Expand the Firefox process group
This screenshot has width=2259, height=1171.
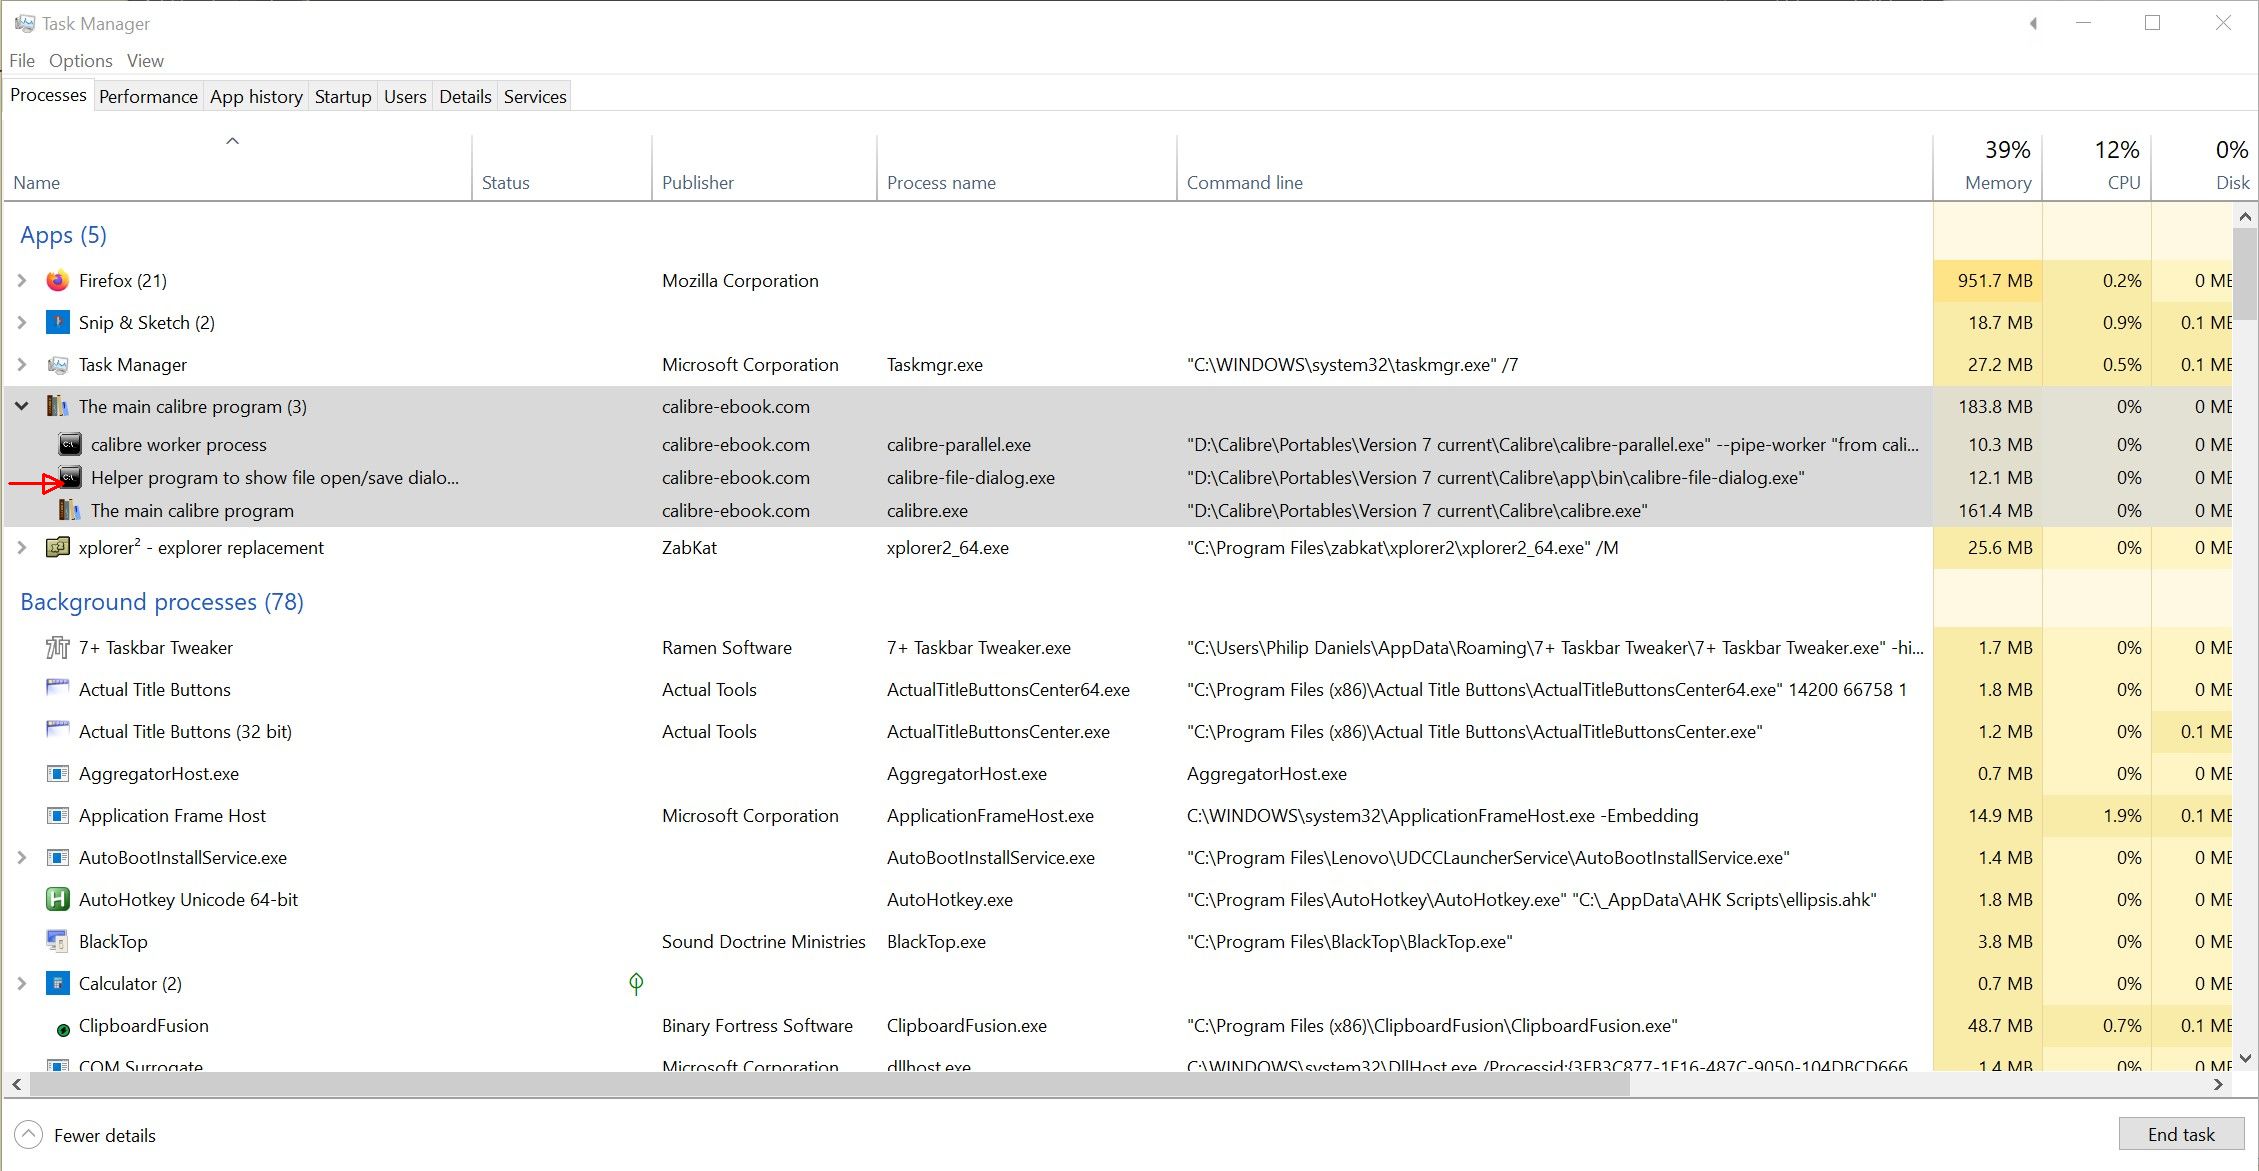point(22,281)
